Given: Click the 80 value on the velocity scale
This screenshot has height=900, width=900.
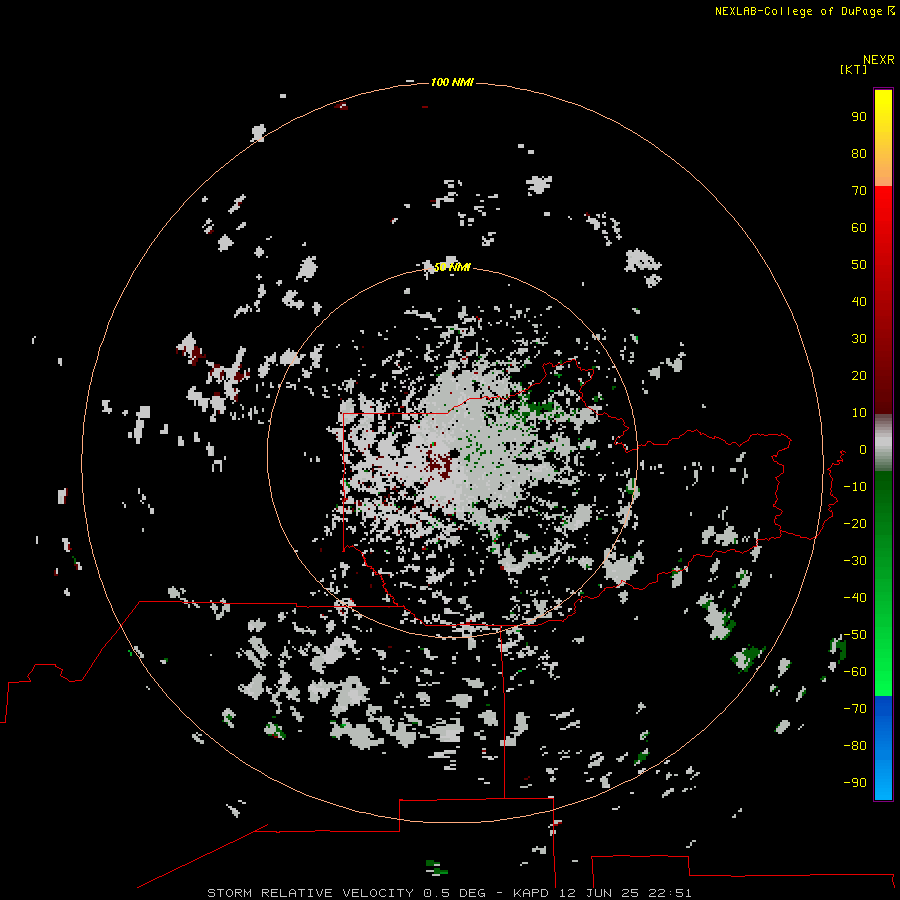Looking at the screenshot, I should click(859, 154).
